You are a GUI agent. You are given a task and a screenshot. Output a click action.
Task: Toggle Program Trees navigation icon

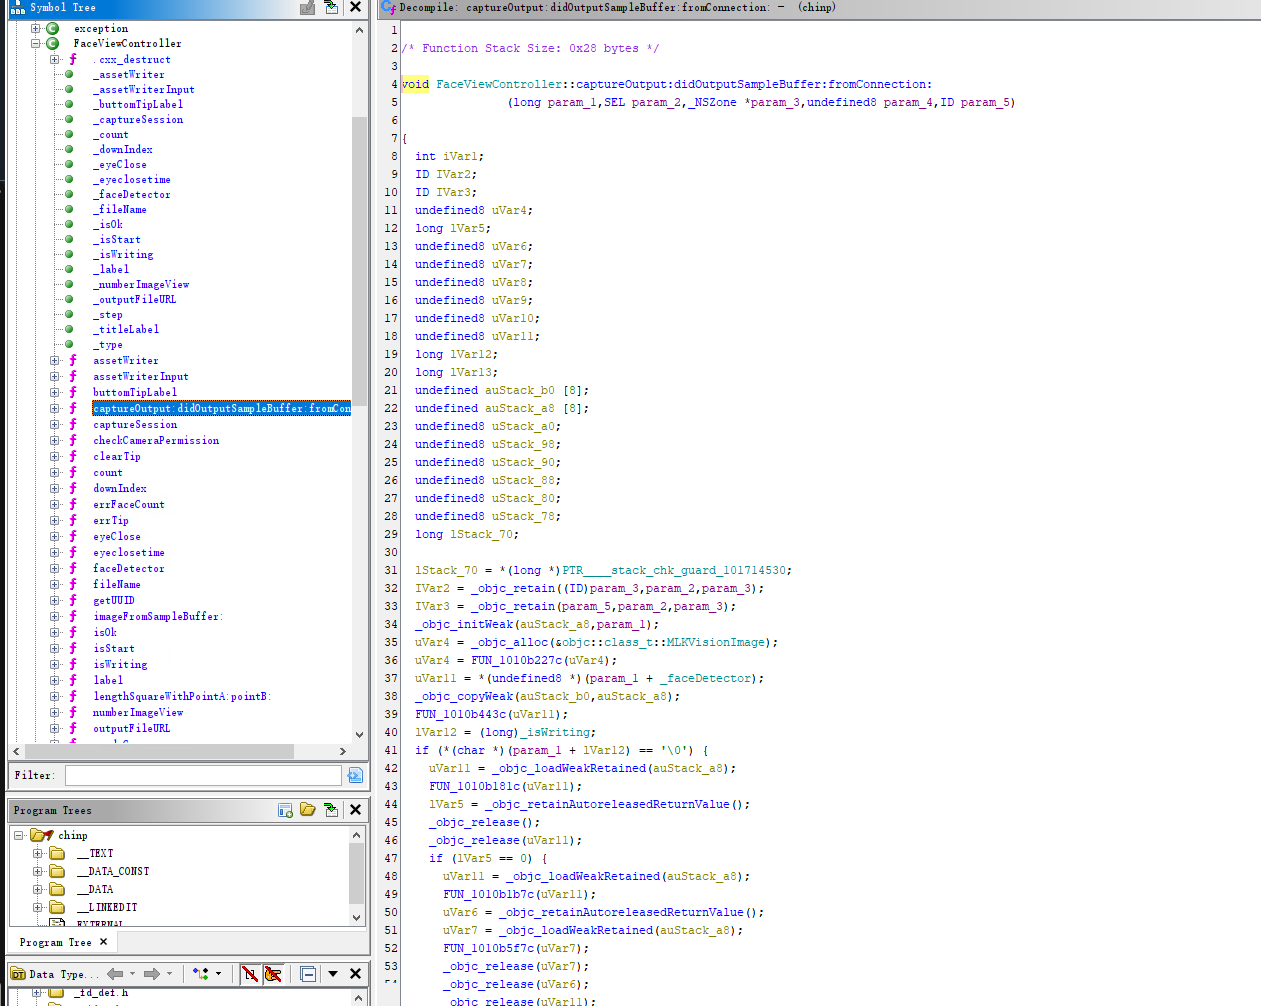[x=331, y=810]
